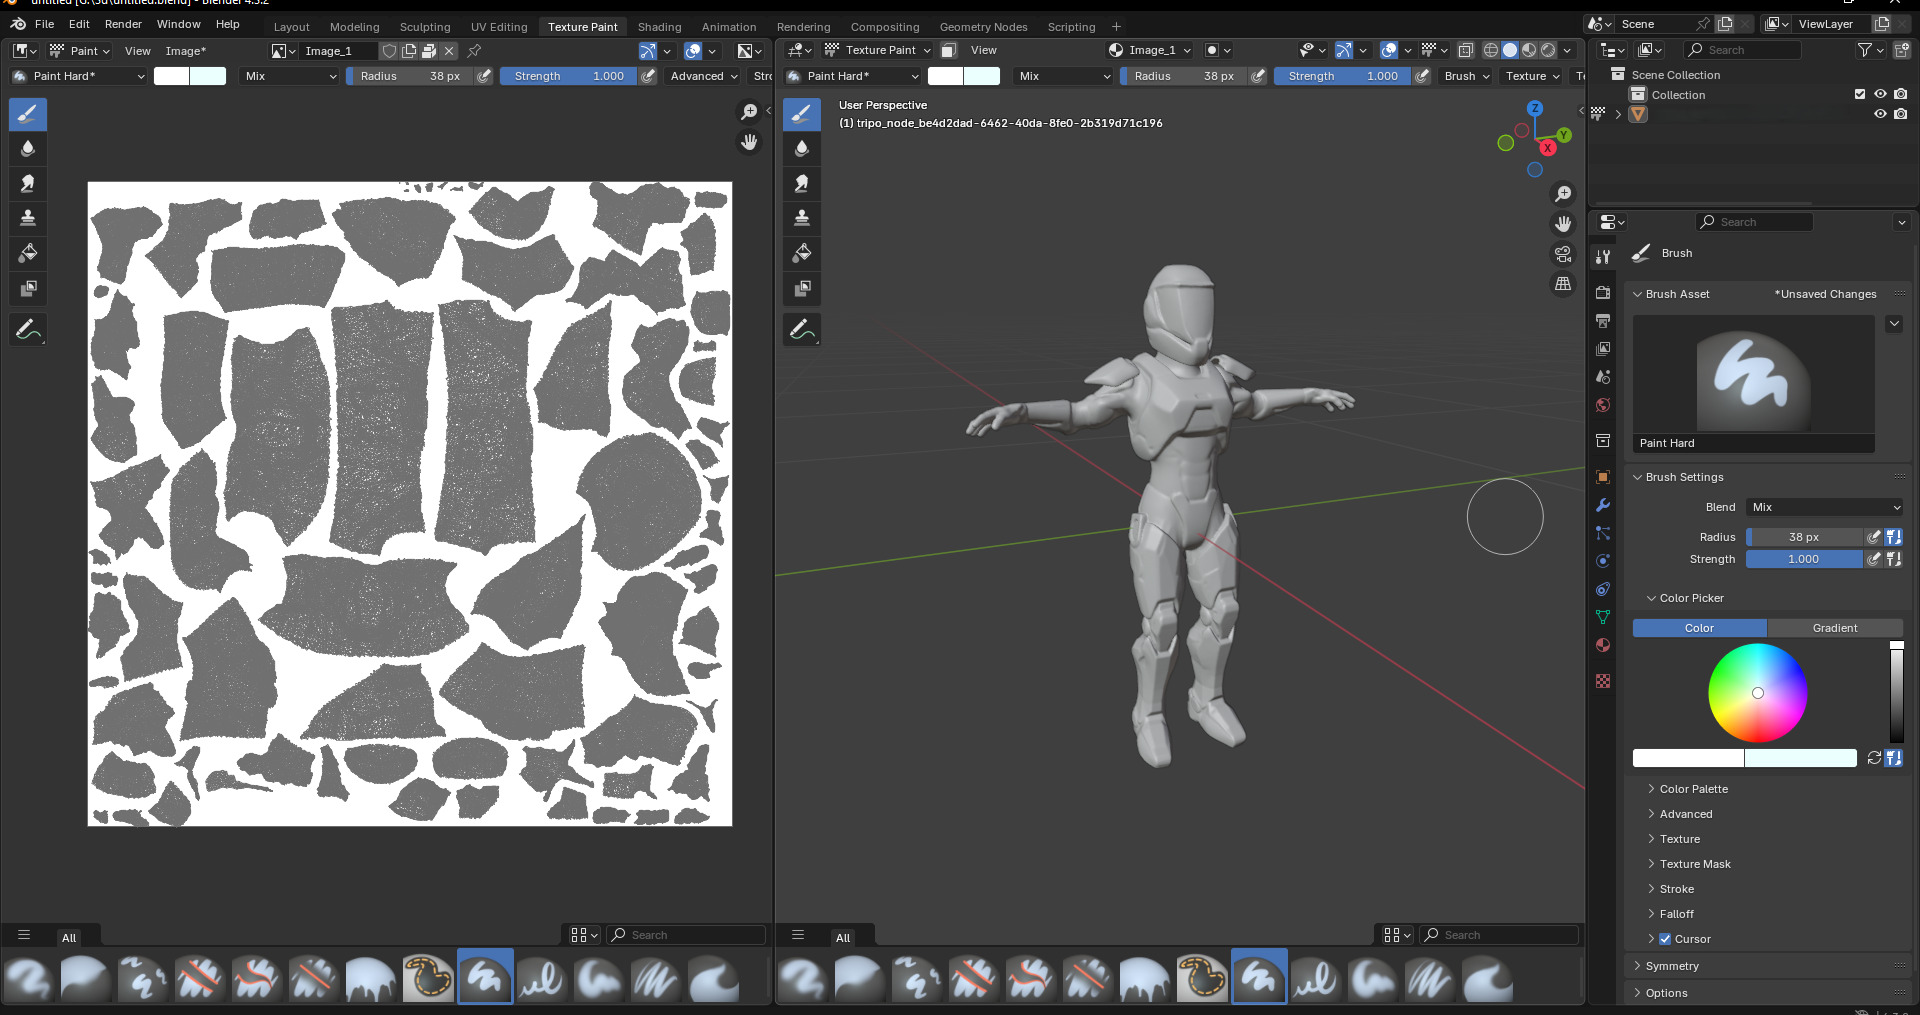Click the Paint Hard brush asset thumbnail
Screen dimensions: 1920x1015
point(1753,384)
